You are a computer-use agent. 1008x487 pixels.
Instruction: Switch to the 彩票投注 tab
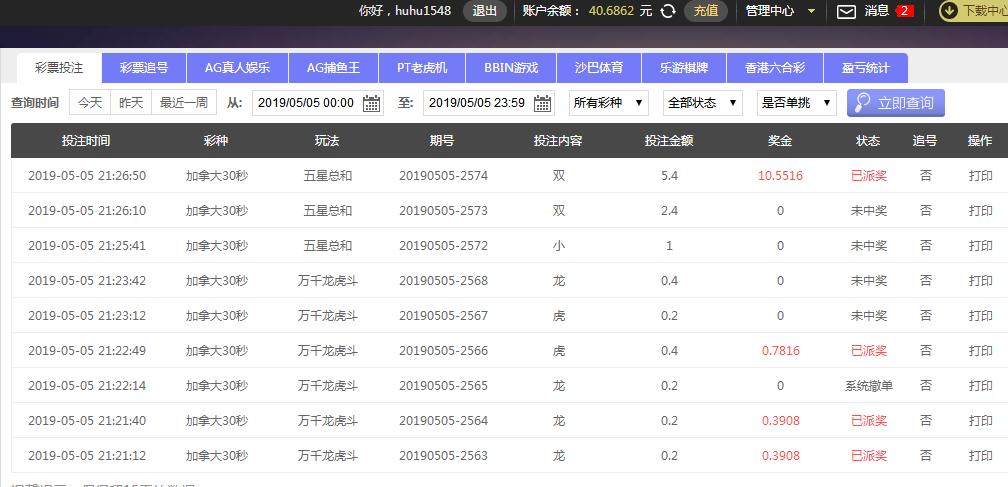[x=59, y=68]
